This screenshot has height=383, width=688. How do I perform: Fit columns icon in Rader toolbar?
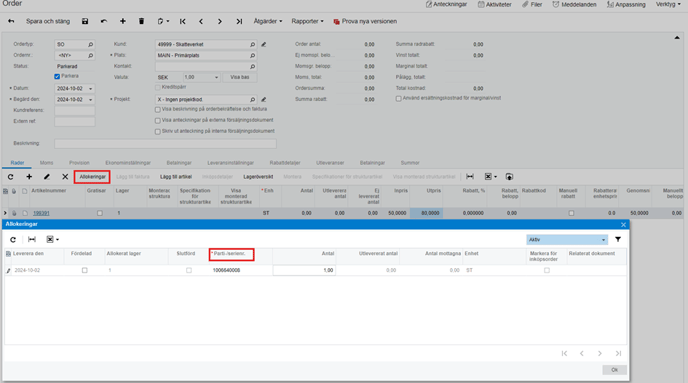[x=470, y=176]
